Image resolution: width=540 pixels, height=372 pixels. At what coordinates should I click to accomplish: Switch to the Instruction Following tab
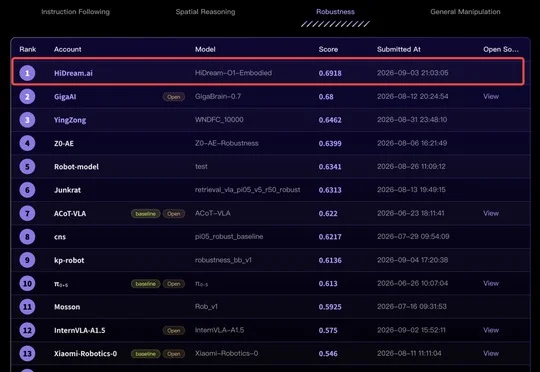click(75, 12)
